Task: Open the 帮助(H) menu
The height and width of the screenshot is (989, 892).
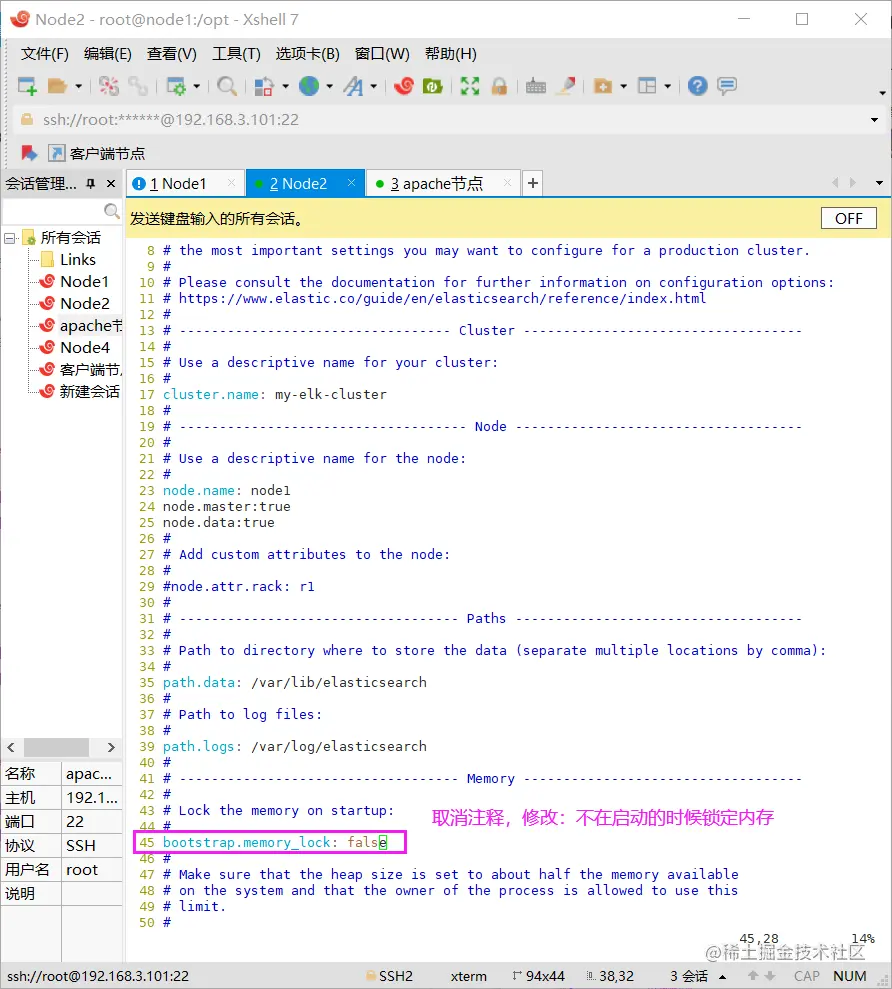Action: 450,54
